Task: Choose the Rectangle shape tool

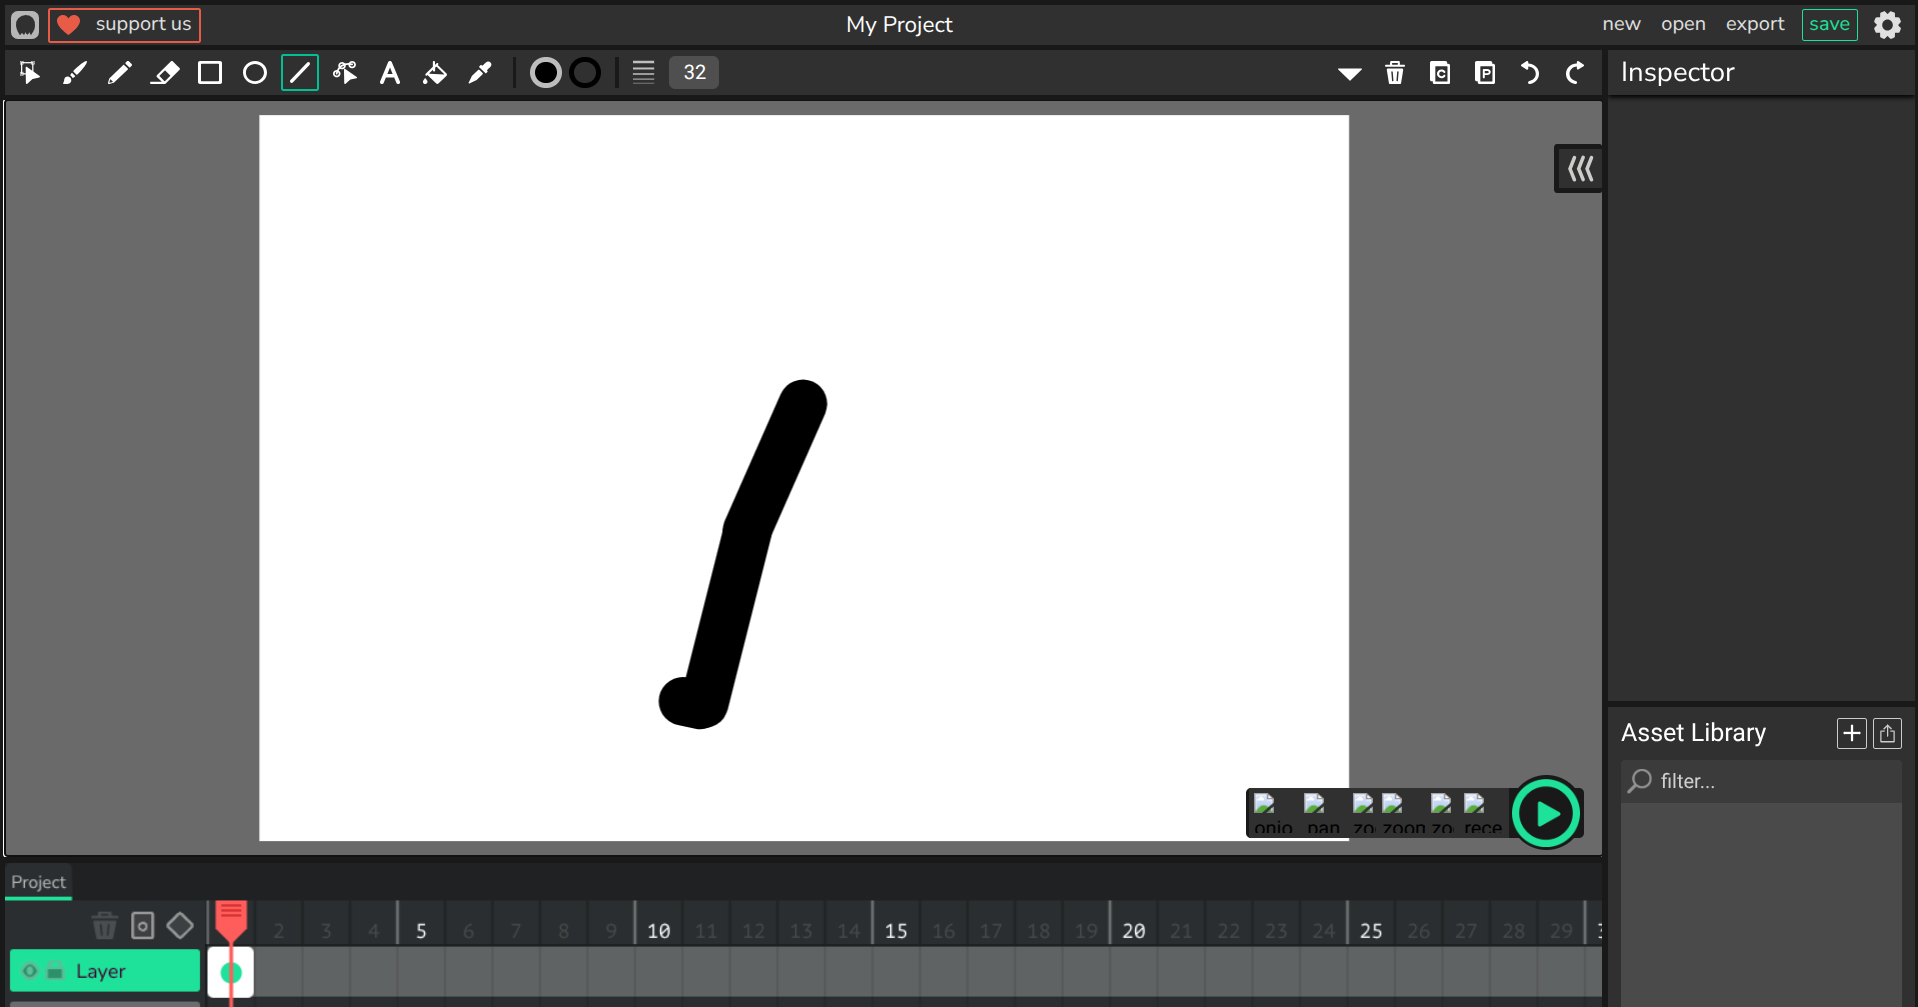Action: point(210,73)
